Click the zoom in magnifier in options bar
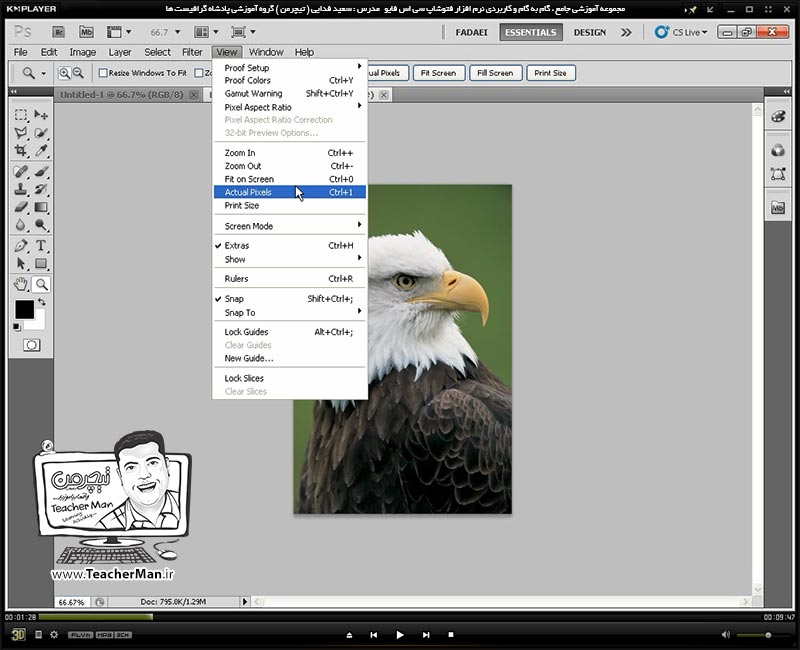The width and height of the screenshot is (800, 650). [x=64, y=73]
